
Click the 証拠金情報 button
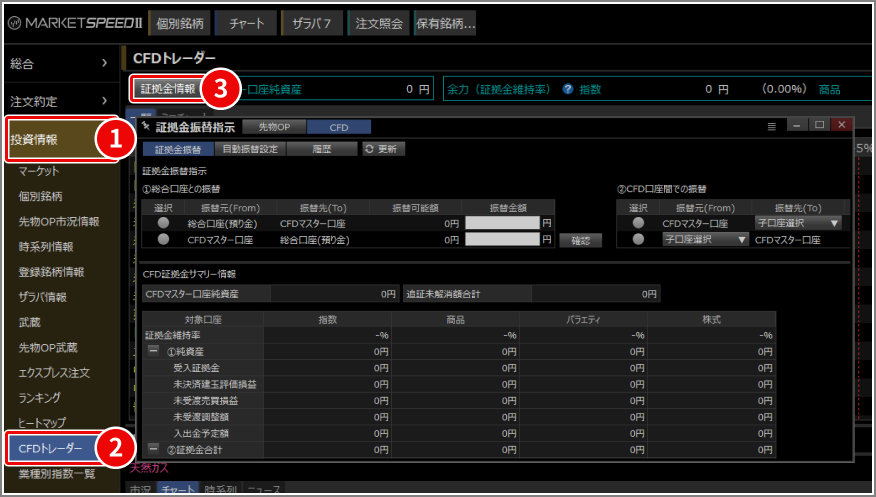168,89
